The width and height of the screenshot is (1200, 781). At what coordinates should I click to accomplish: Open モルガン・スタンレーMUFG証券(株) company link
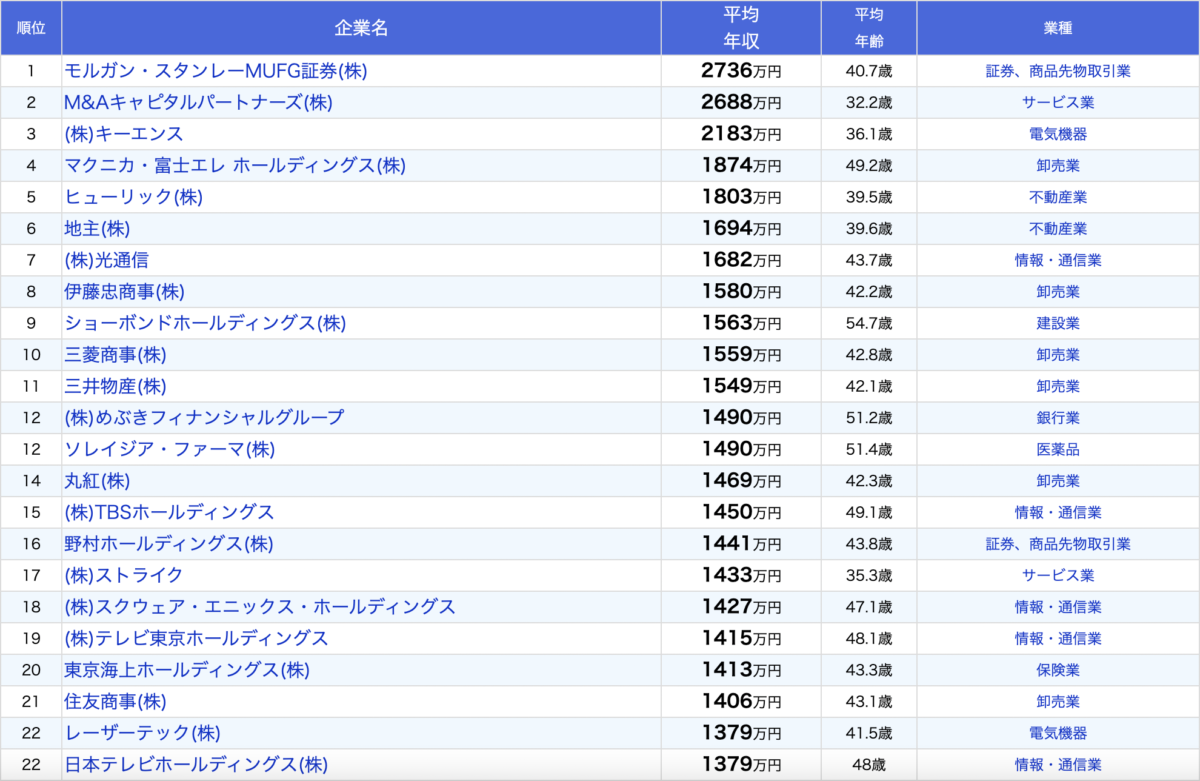(218, 71)
